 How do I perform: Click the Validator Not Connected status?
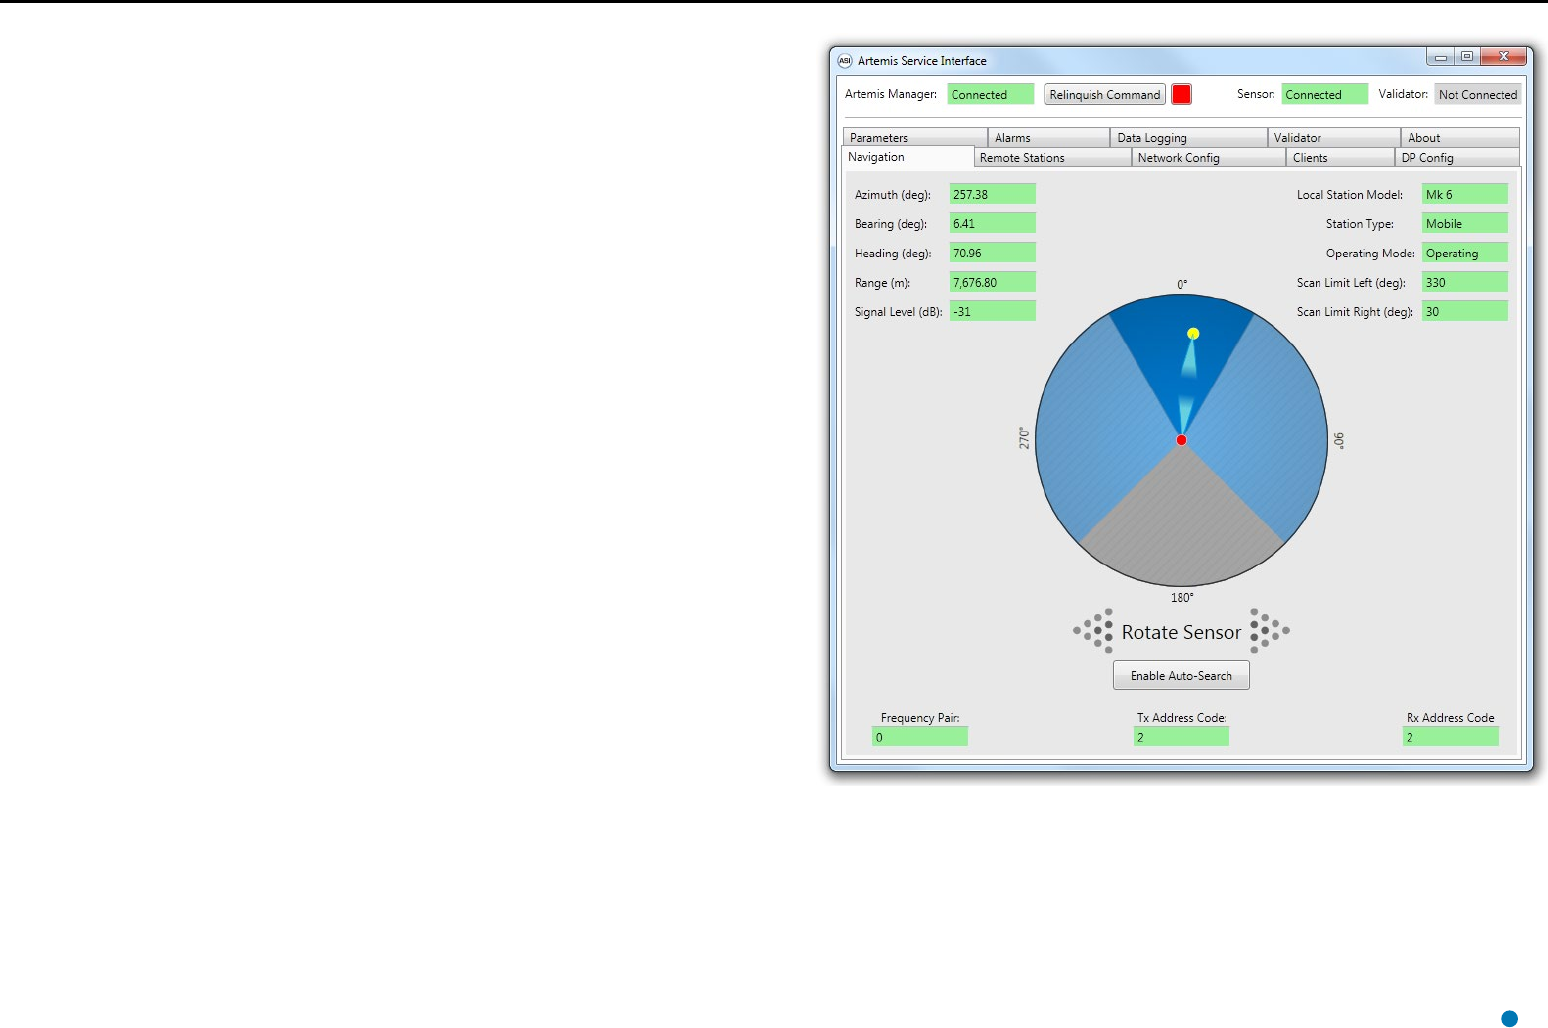click(x=1478, y=94)
